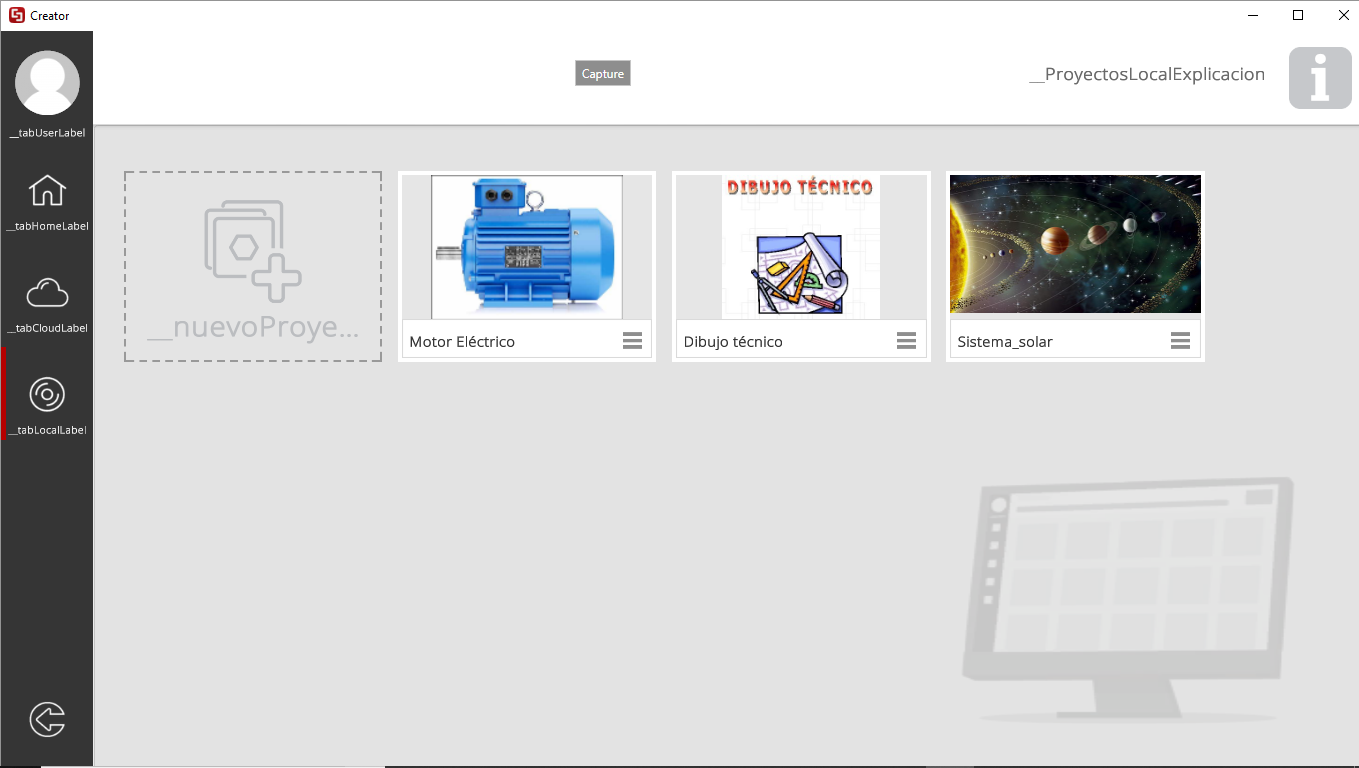The image size is (1359, 768).
Task: Click the __tabUserLabel sidebar label
Action: (47, 133)
